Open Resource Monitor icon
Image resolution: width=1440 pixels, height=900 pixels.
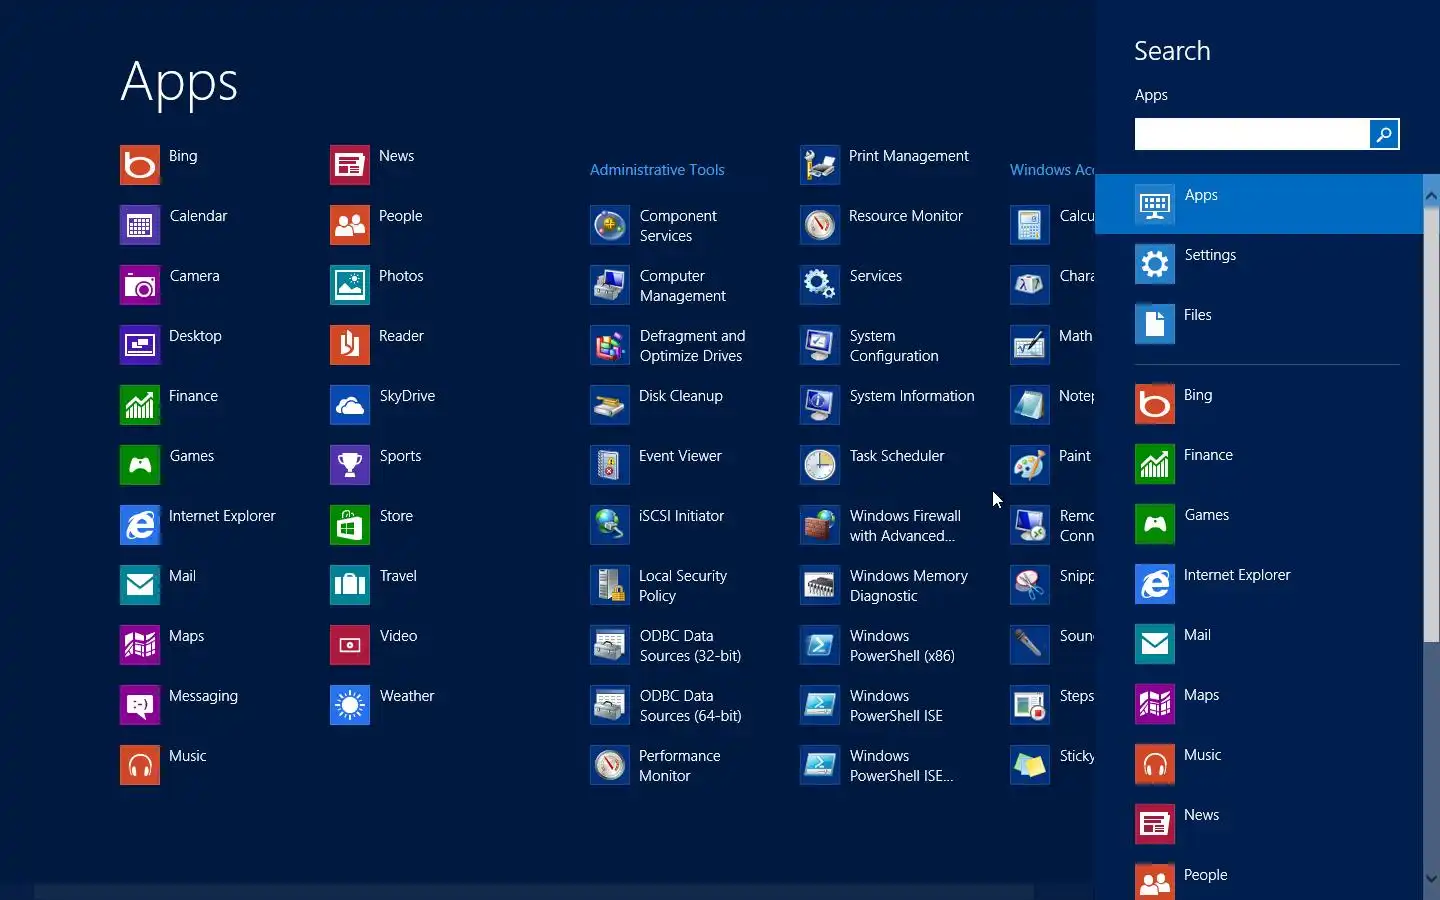click(x=820, y=225)
